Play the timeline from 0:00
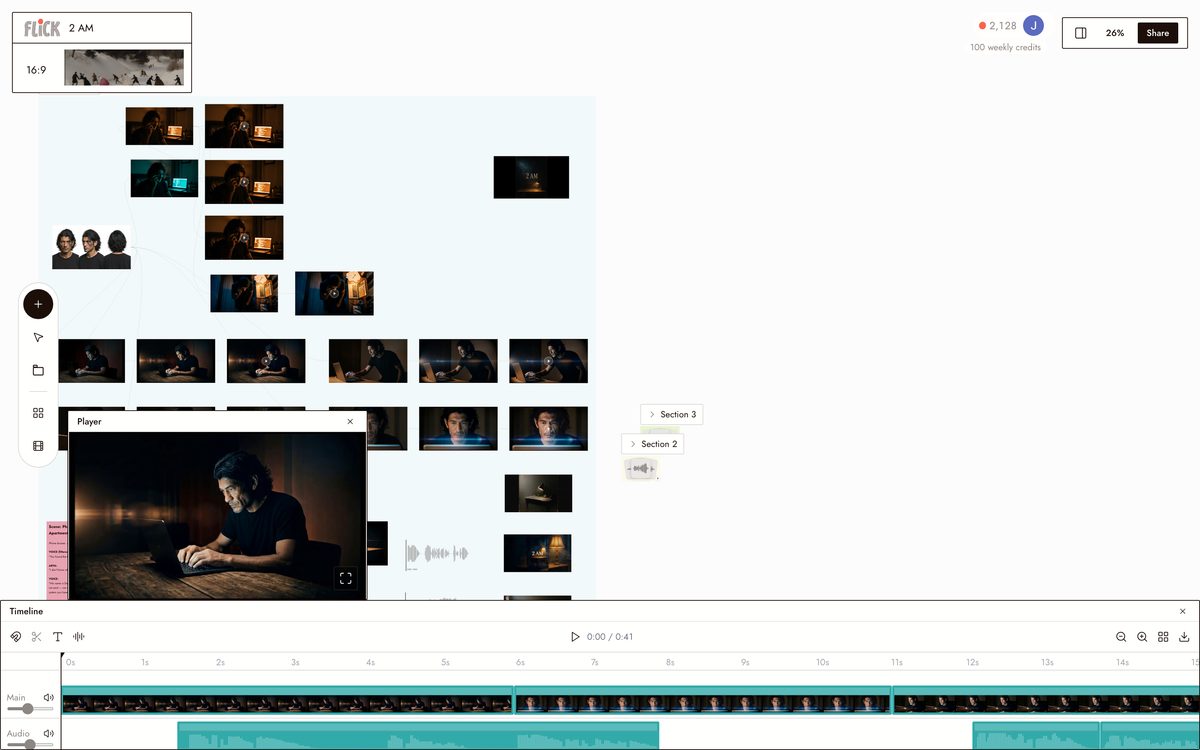The width and height of the screenshot is (1200, 750). [574, 637]
